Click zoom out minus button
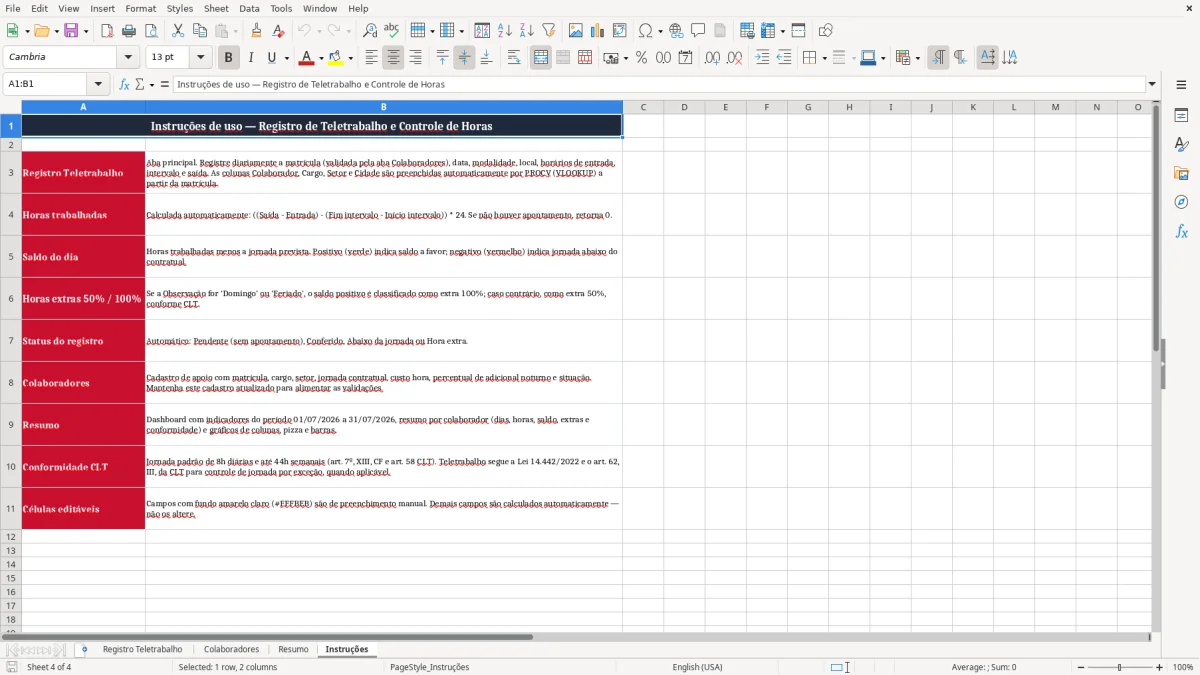The height and width of the screenshot is (675, 1200). point(1081,667)
